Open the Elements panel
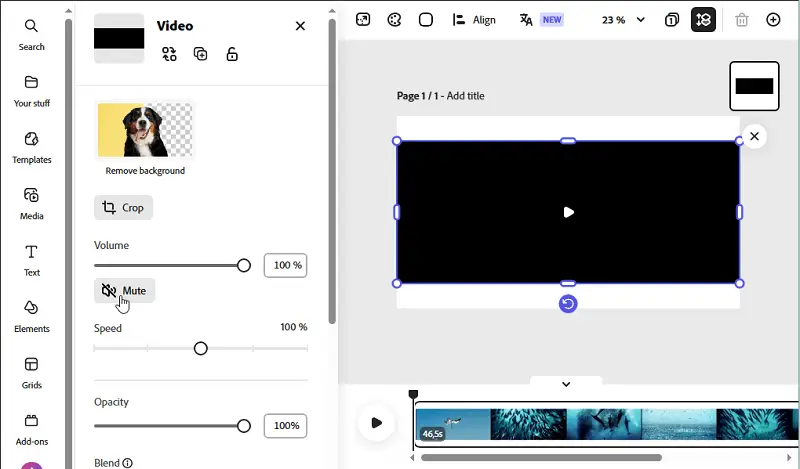Image resolution: width=800 pixels, height=469 pixels. click(x=31, y=317)
